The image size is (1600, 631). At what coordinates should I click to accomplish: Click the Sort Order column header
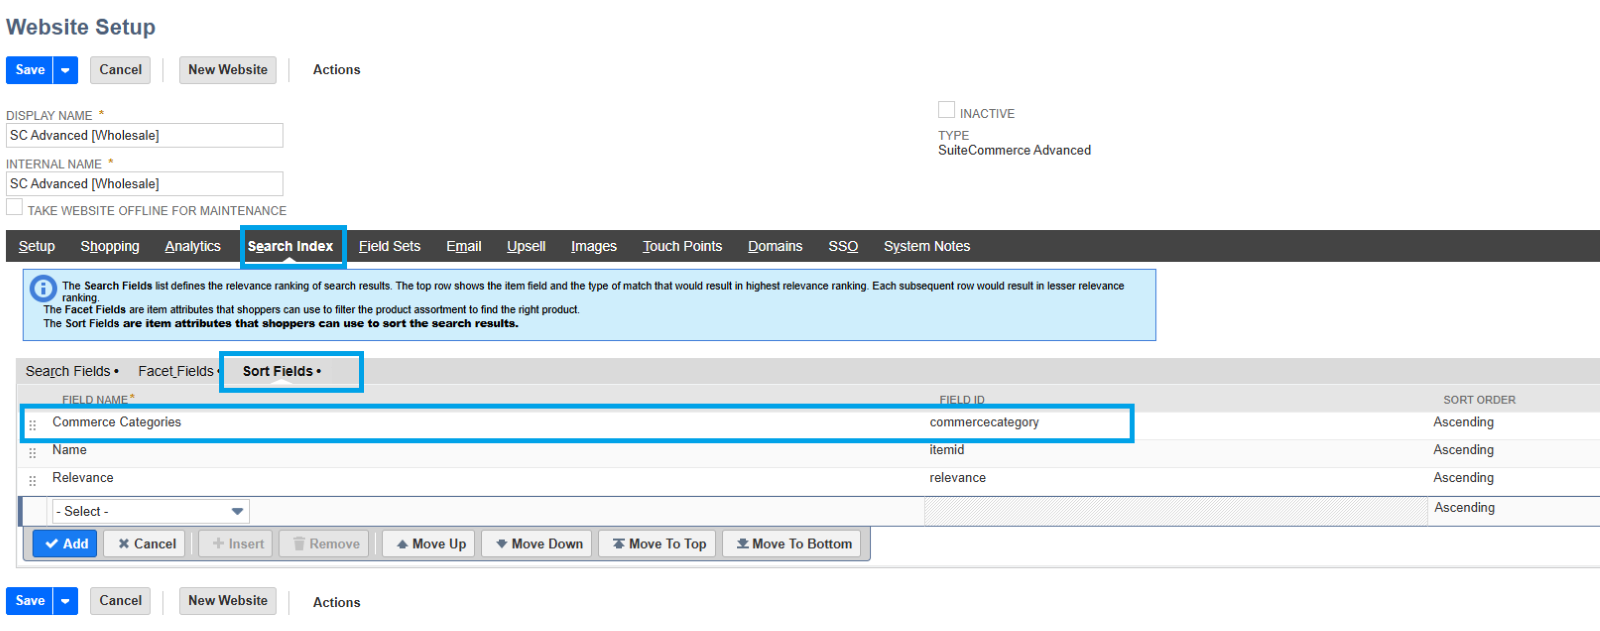click(x=1479, y=400)
